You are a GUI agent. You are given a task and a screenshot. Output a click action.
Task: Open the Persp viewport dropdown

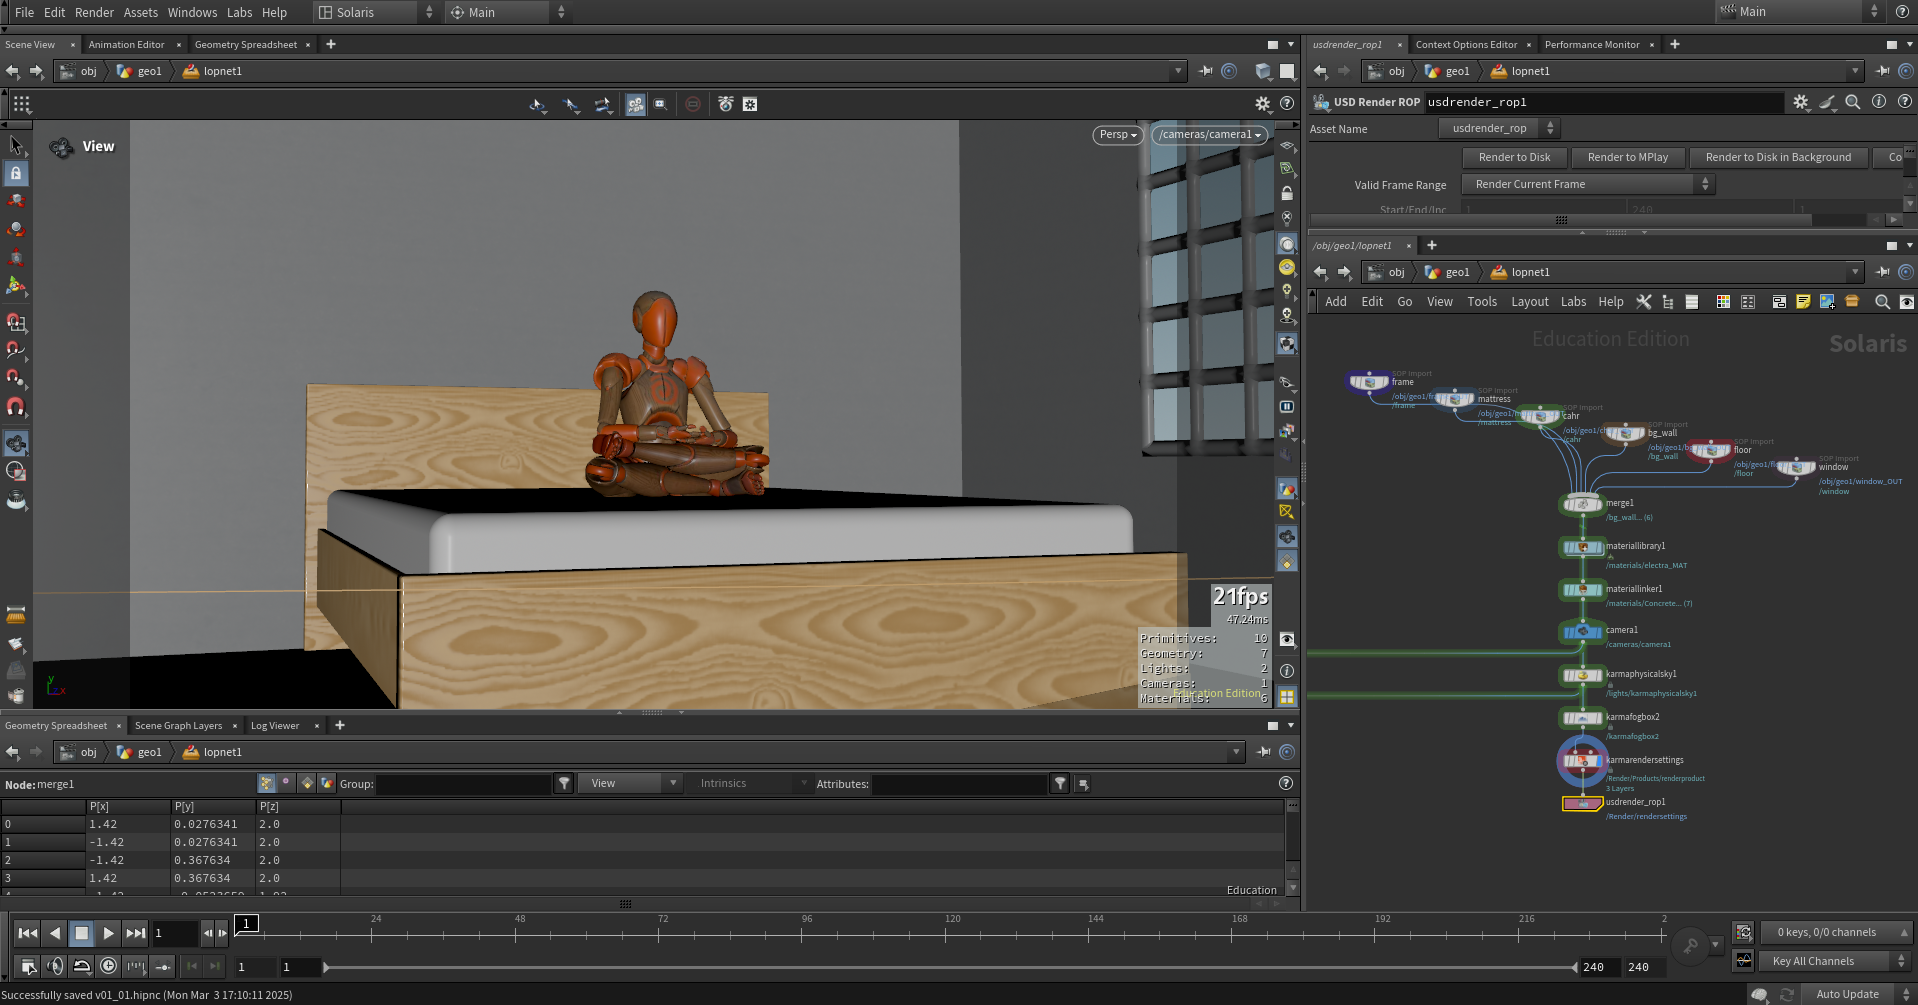1118,135
